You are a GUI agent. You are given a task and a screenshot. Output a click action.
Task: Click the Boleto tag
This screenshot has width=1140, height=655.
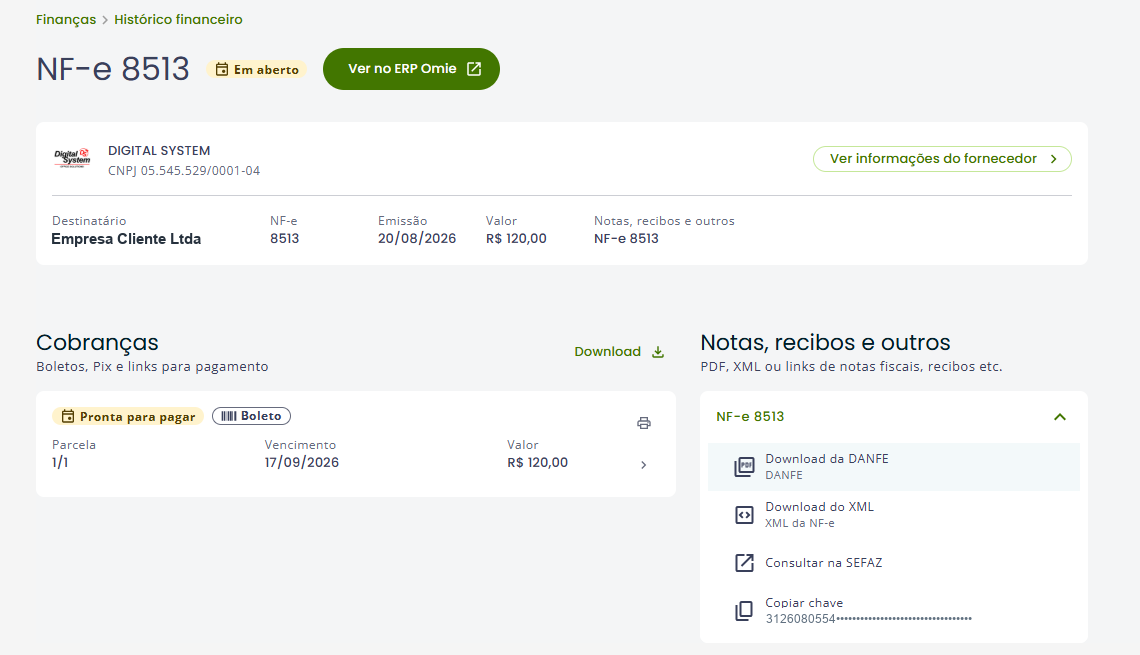coord(252,416)
